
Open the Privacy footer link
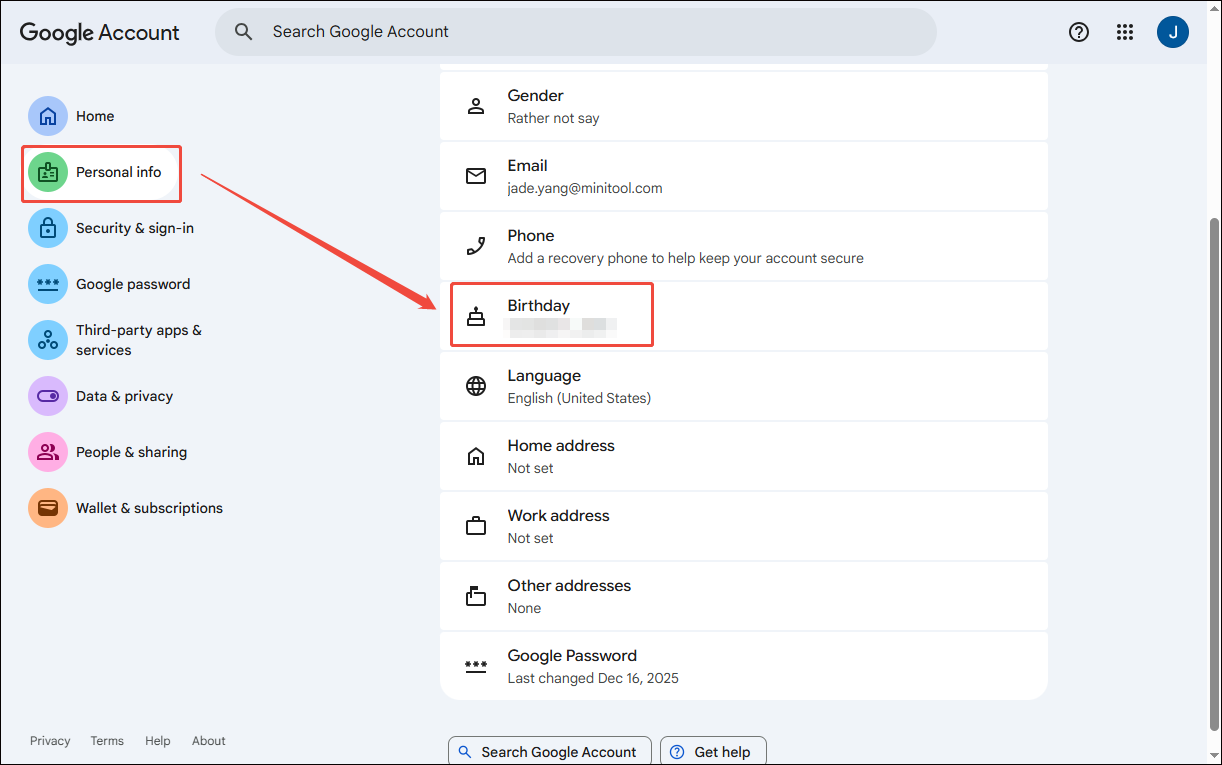click(50, 741)
